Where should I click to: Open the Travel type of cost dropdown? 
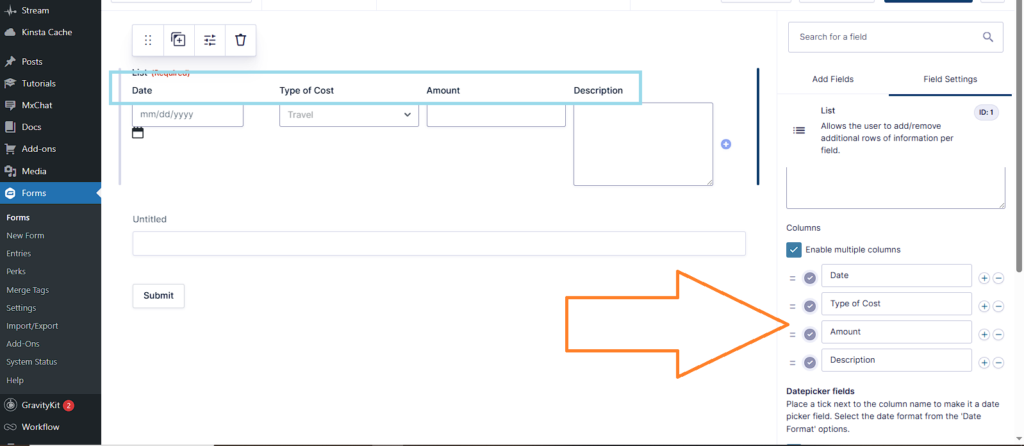pos(349,115)
